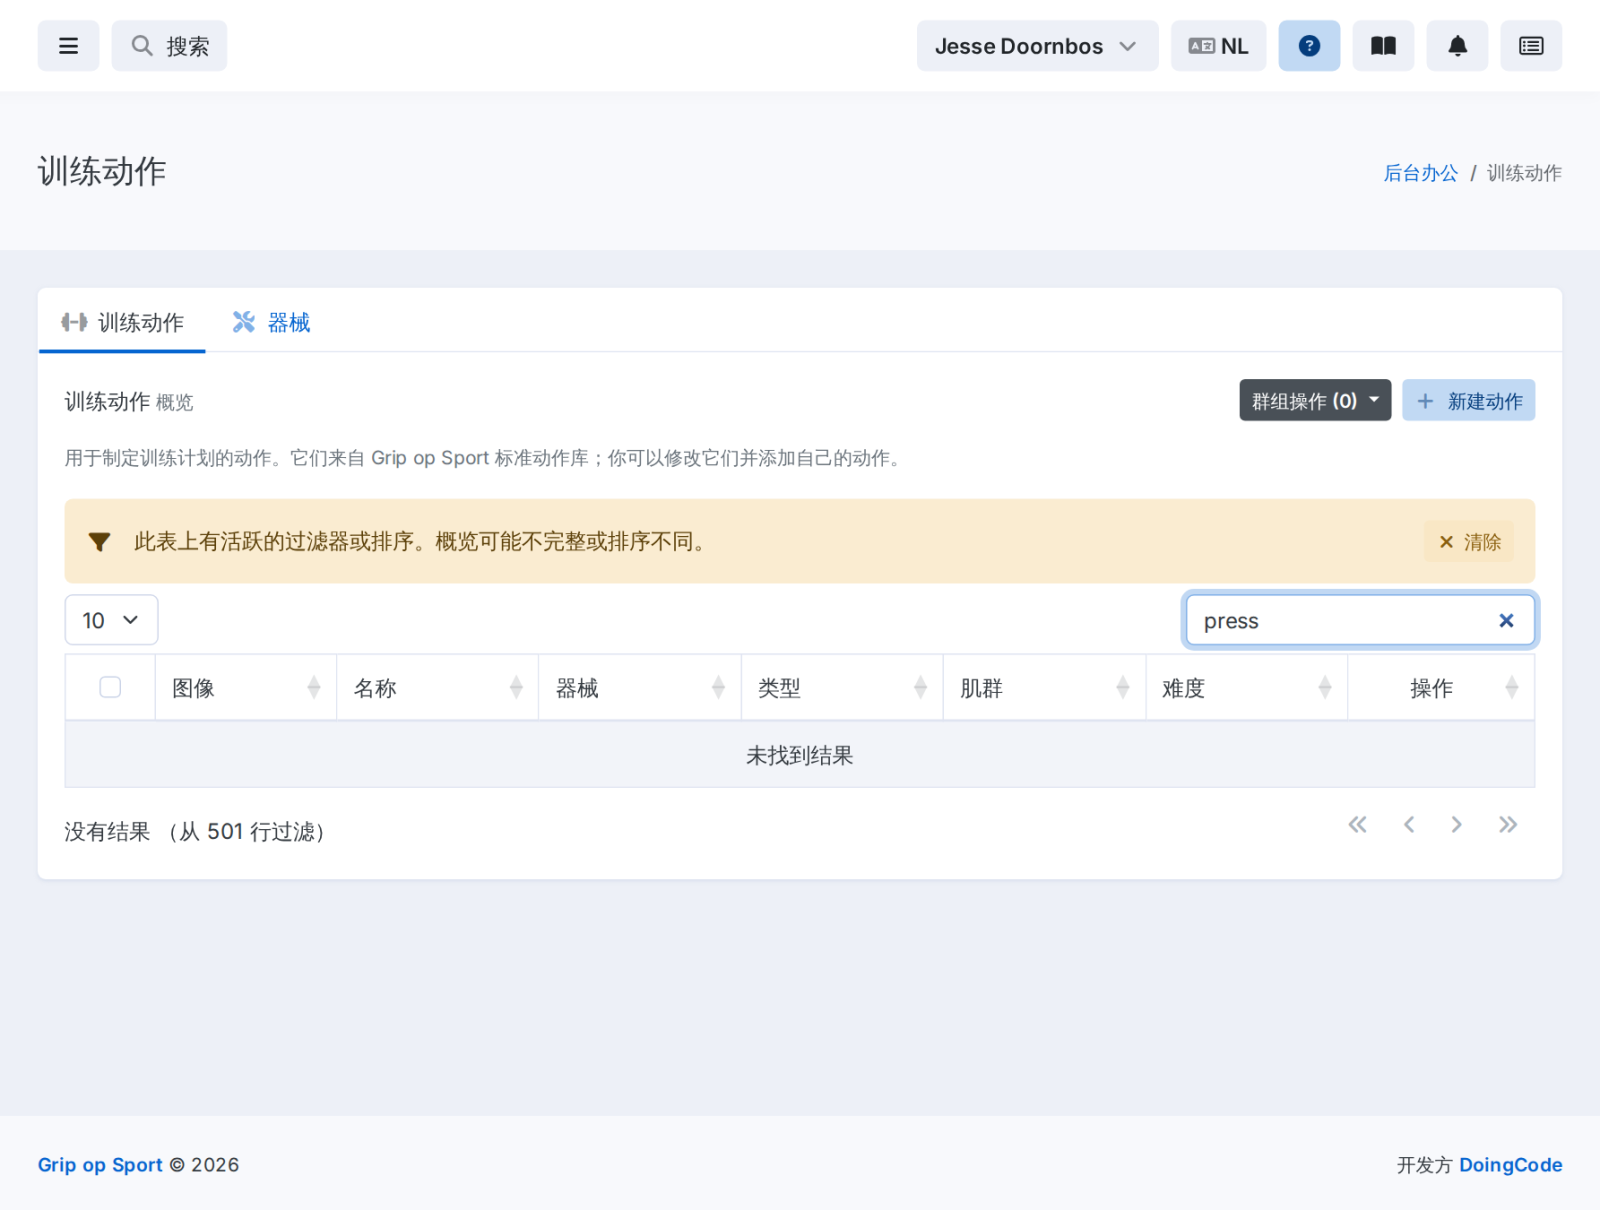
Task: Sort the table by 操作 column
Action: pos(1441,688)
